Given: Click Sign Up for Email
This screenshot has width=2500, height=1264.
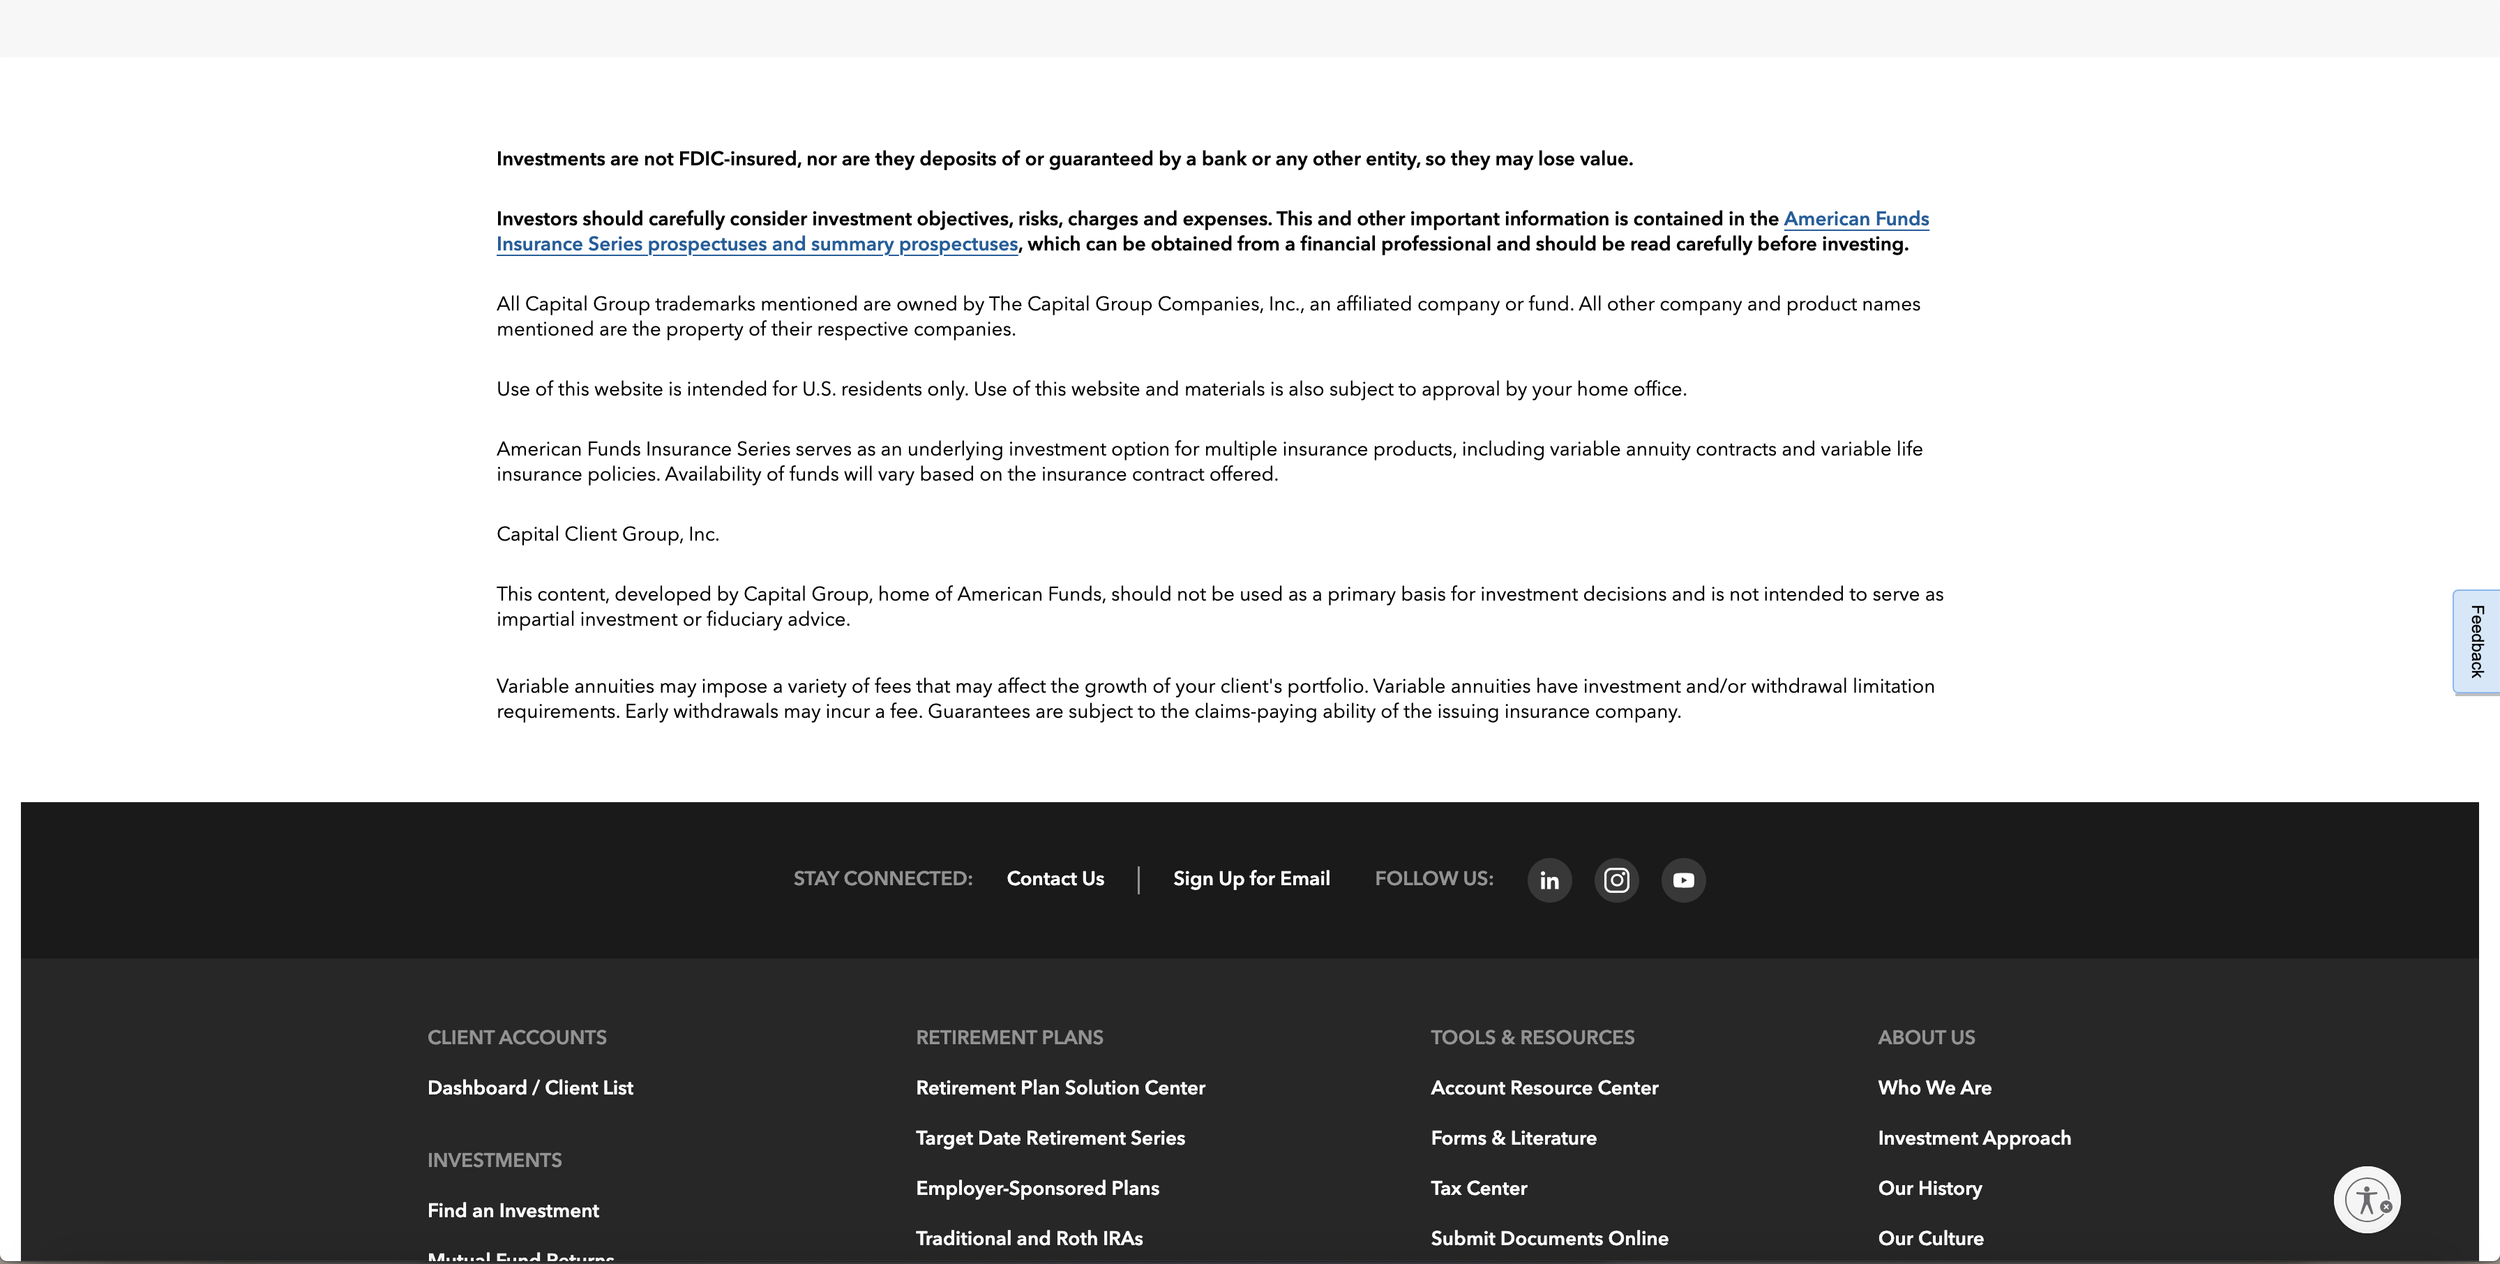Looking at the screenshot, I should click(x=1251, y=879).
